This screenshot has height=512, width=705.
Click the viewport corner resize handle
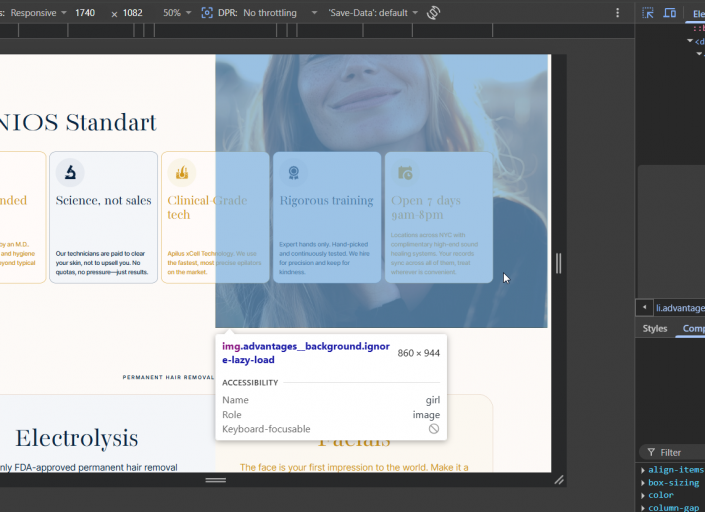(x=559, y=480)
